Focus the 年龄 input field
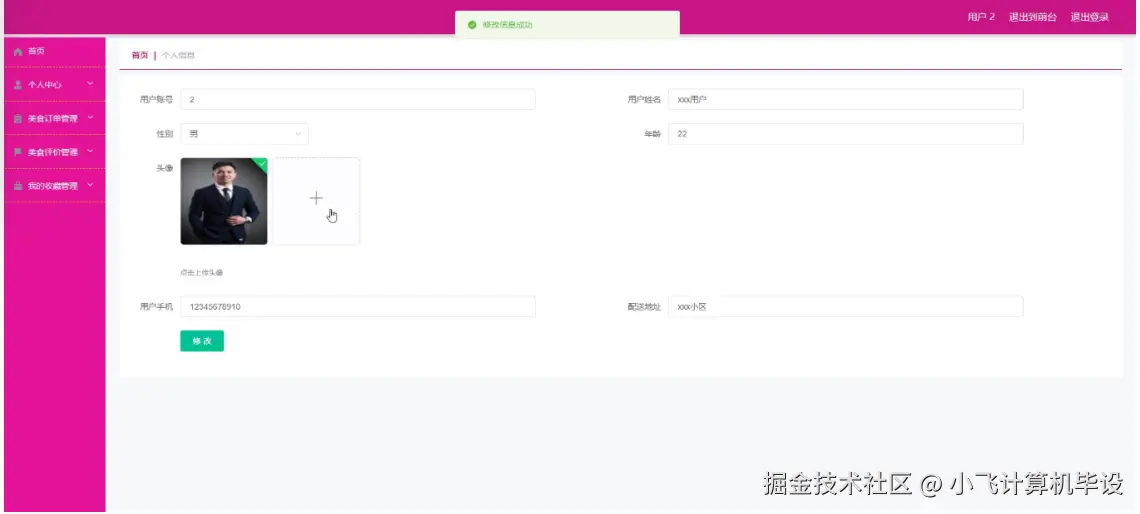1140x514 pixels. tap(846, 134)
